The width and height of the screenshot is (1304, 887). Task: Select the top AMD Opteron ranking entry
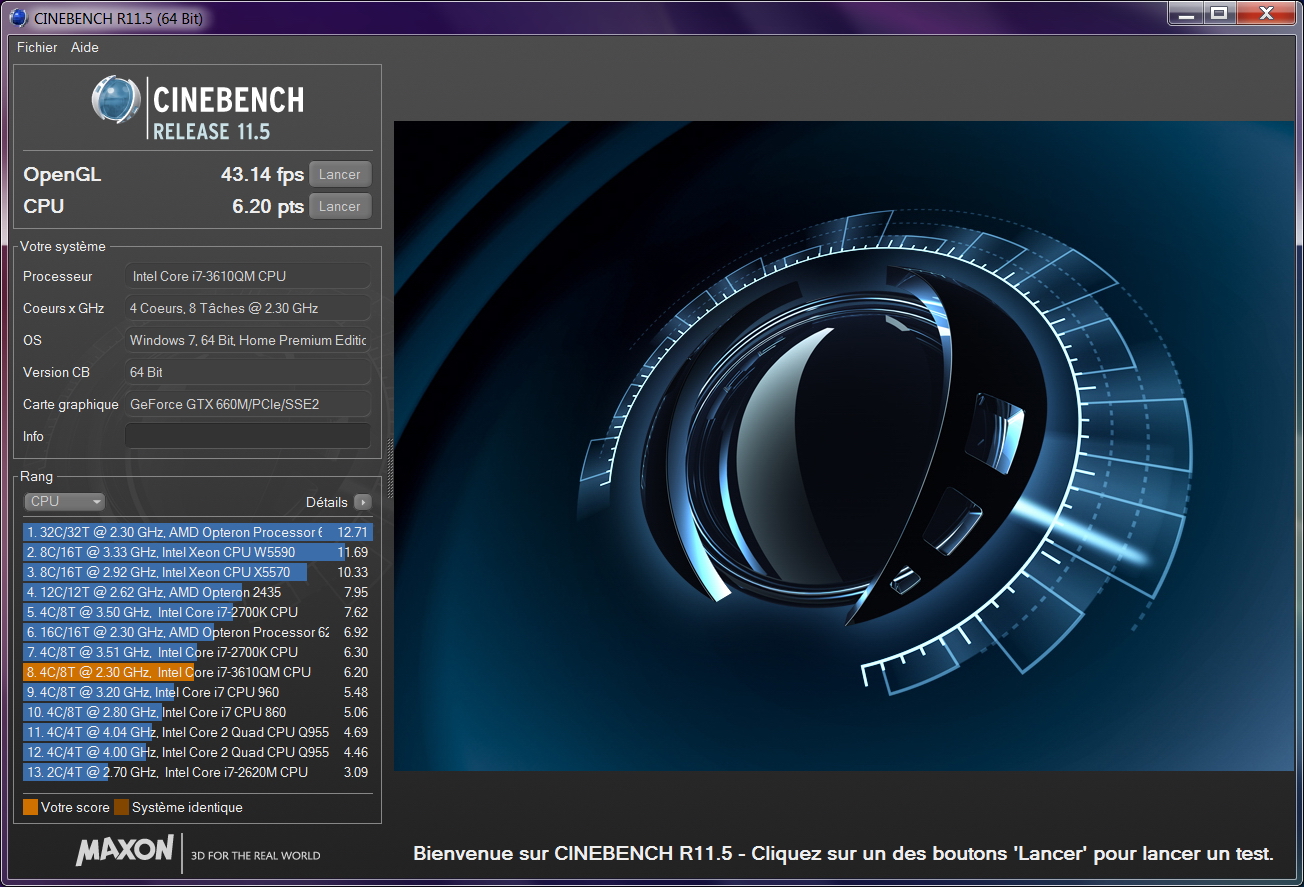point(190,532)
